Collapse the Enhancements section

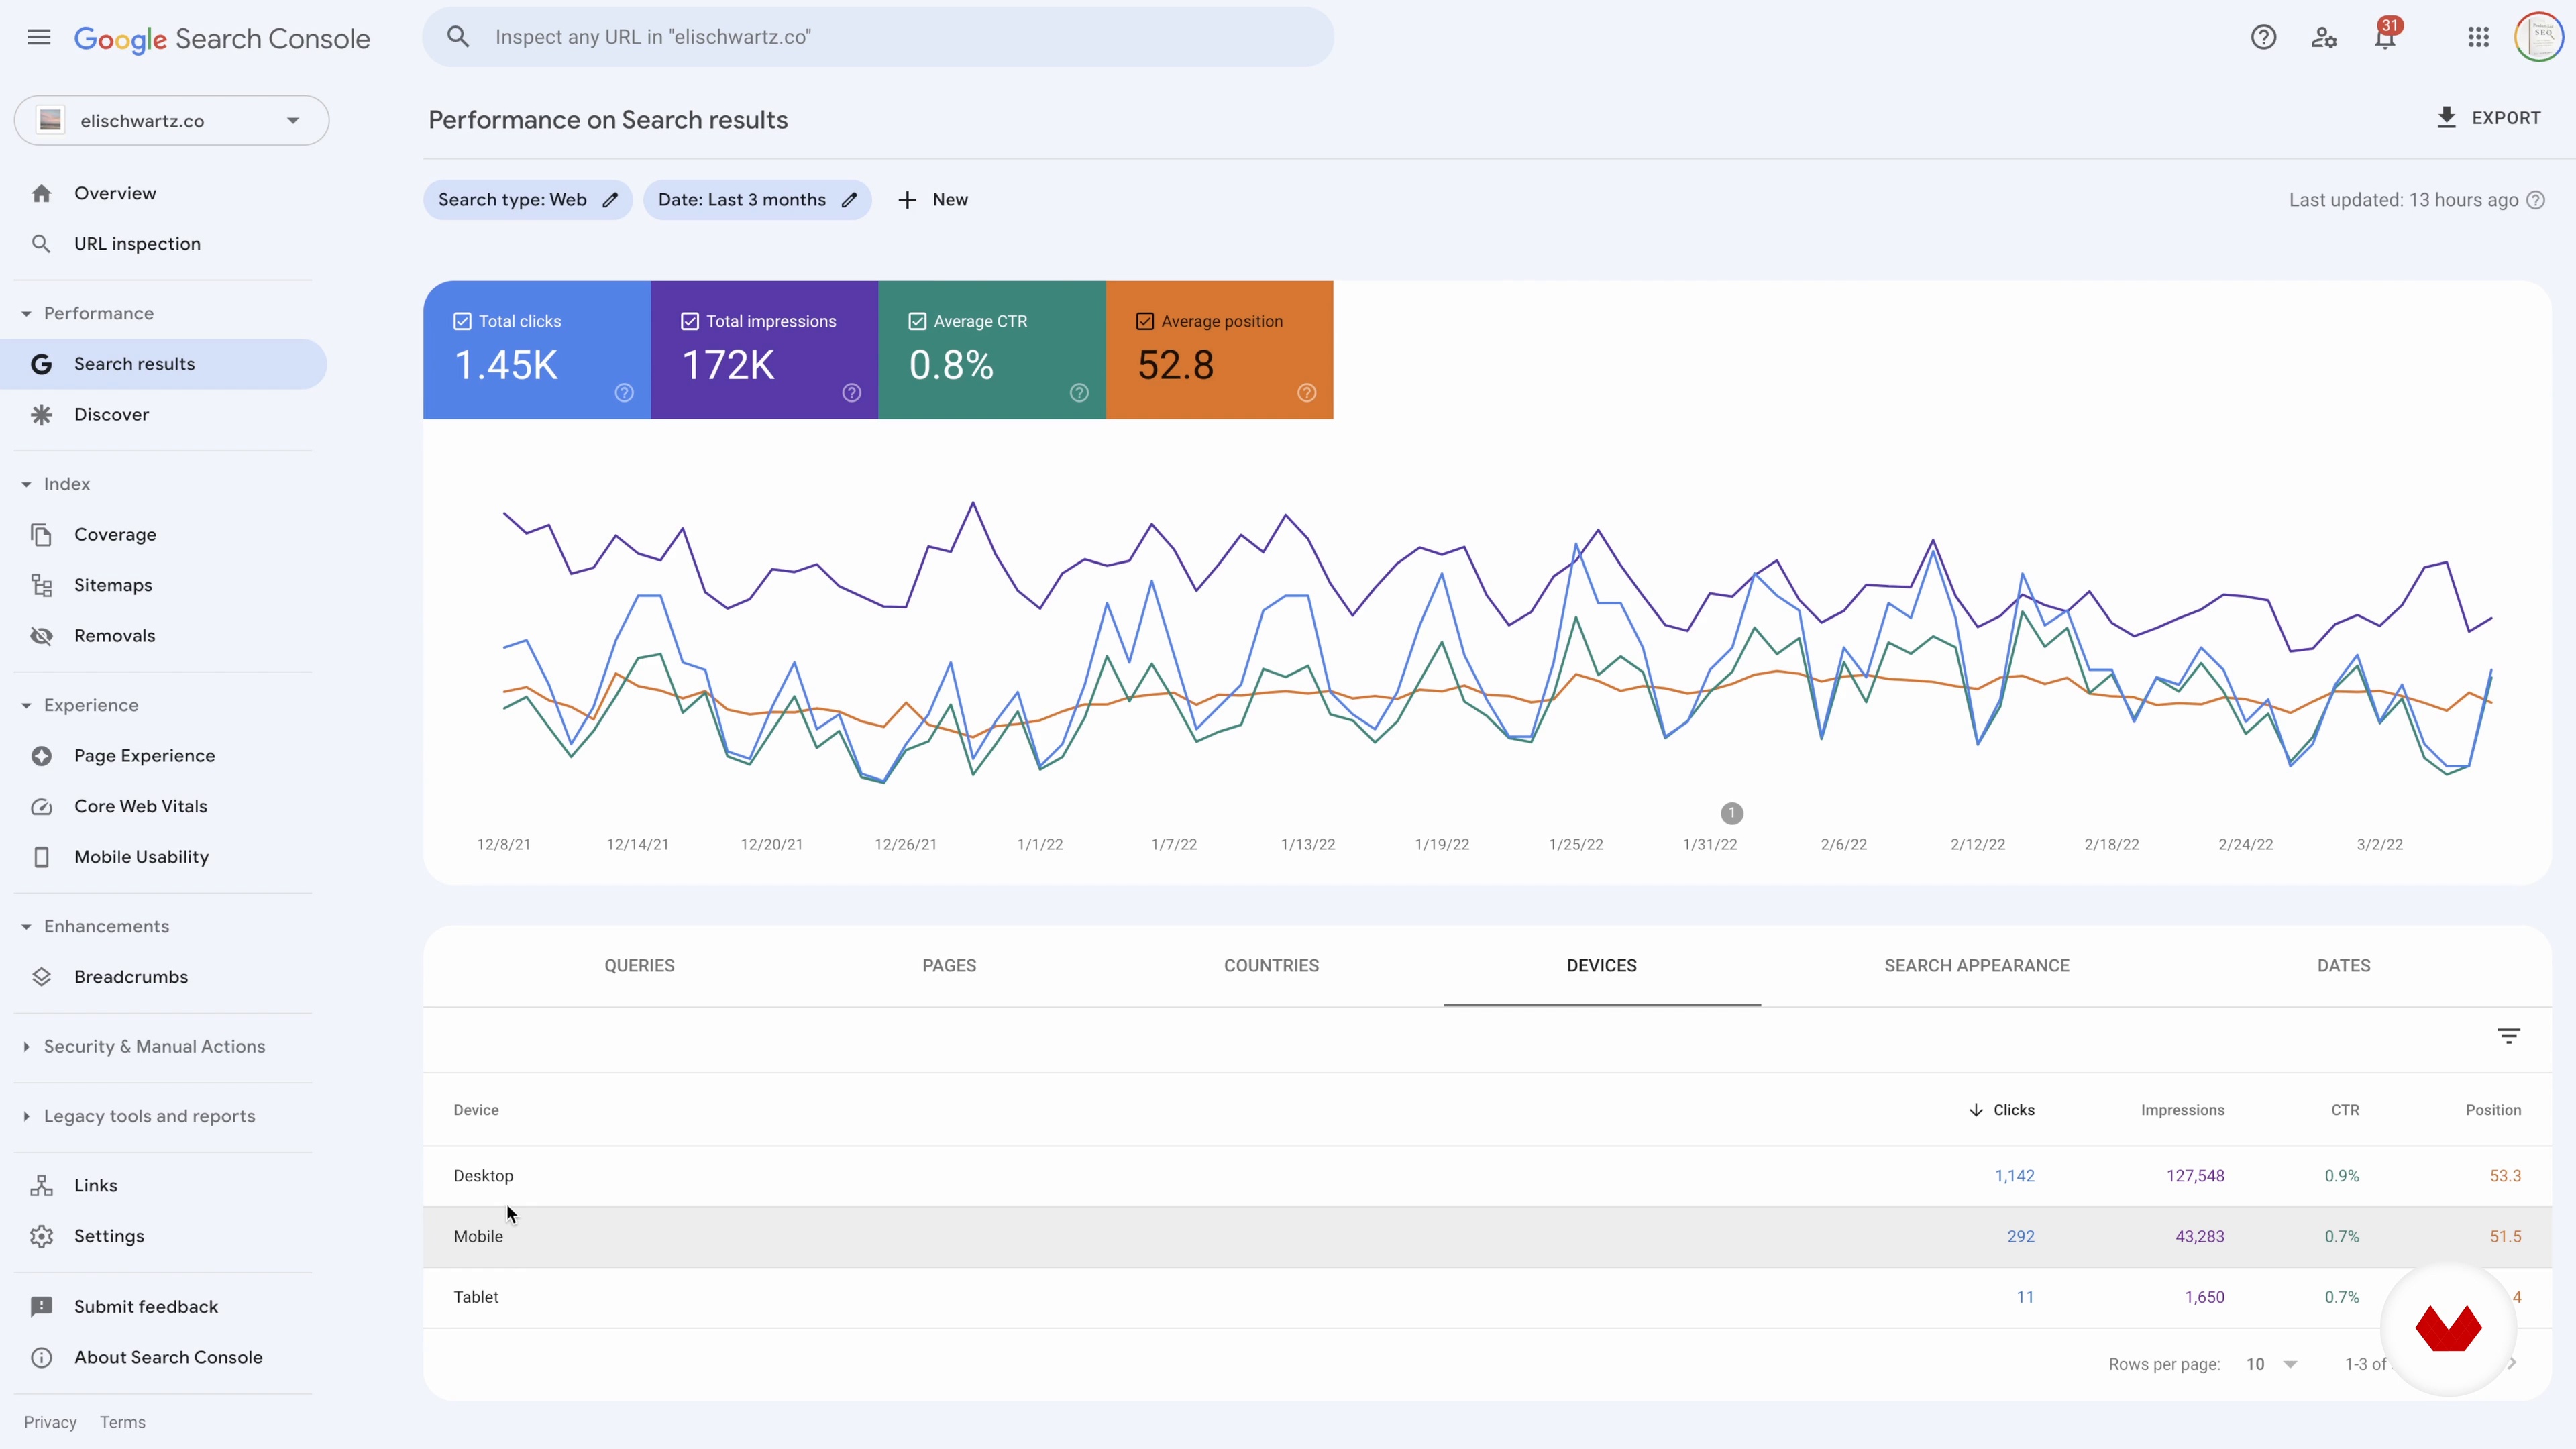[x=26, y=927]
